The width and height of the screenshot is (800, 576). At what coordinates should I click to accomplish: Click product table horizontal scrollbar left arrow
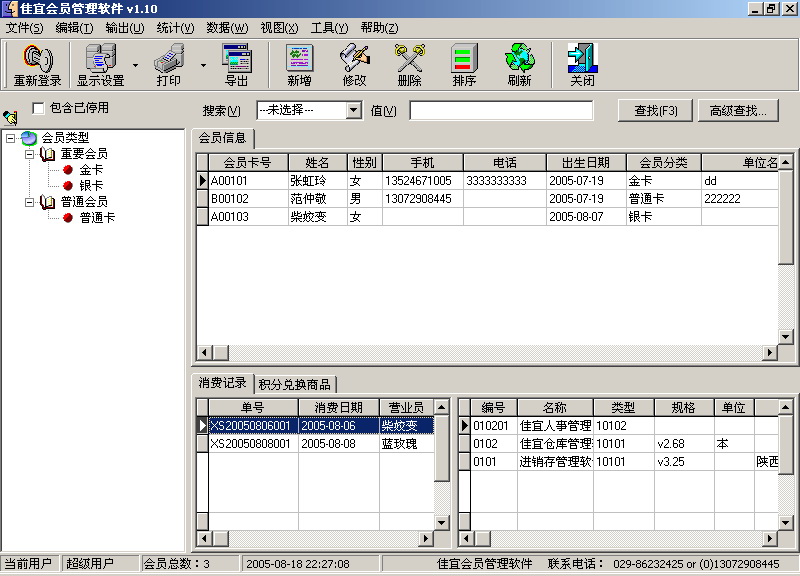point(465,538)
